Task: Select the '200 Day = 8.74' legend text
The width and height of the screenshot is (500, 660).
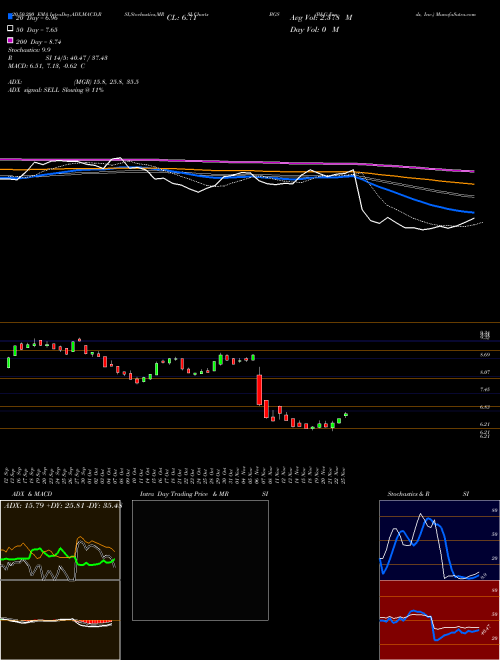Action: [x=38, y=42]
